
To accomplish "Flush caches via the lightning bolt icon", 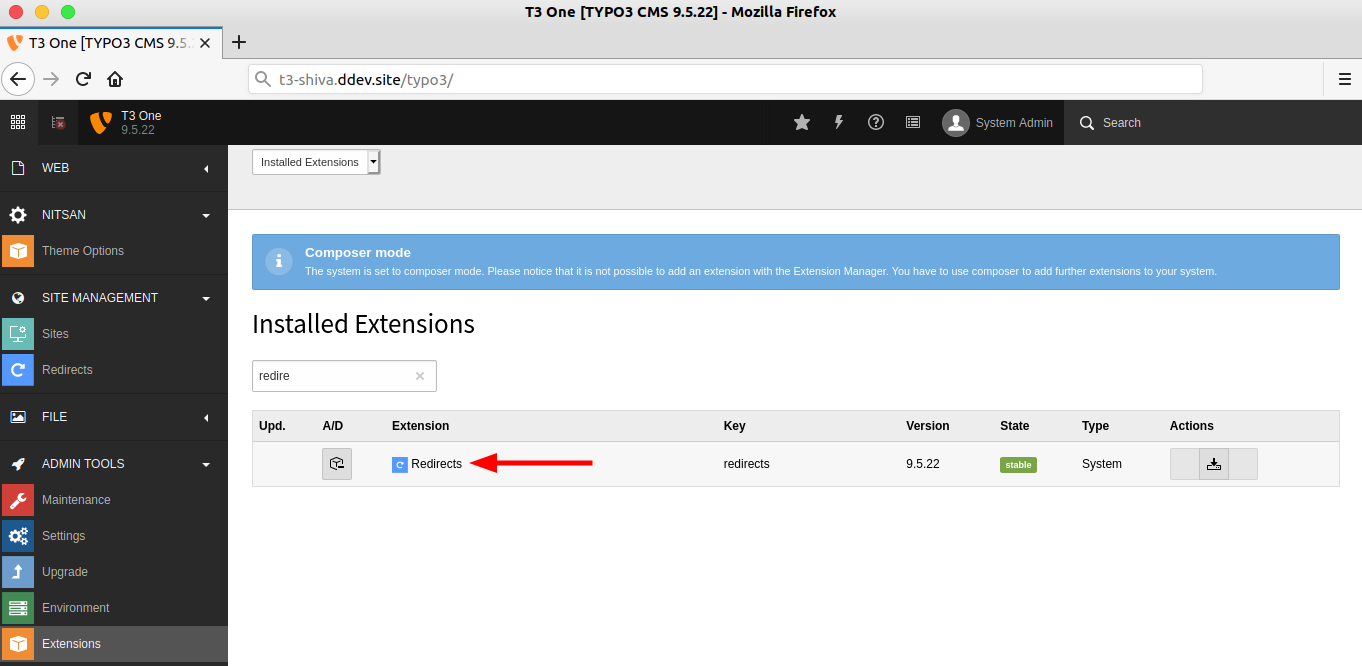I will point(838,122).
